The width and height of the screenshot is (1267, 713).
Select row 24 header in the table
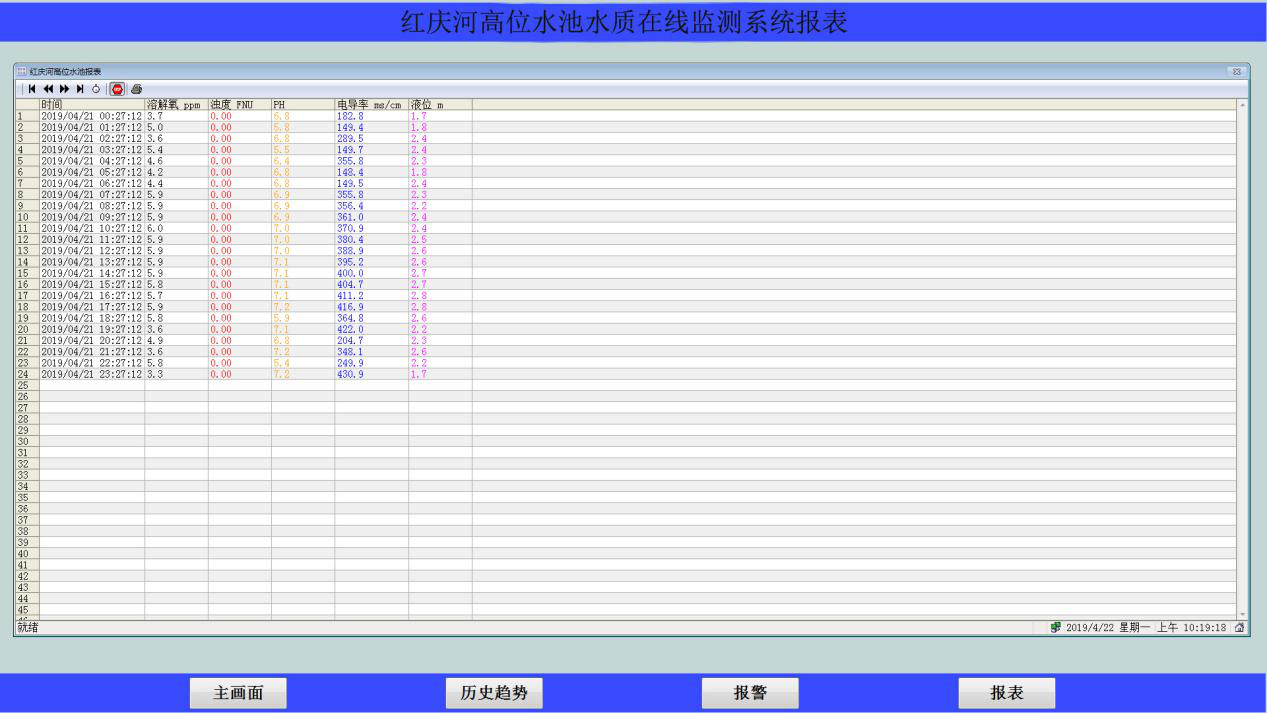click(27, 374)
